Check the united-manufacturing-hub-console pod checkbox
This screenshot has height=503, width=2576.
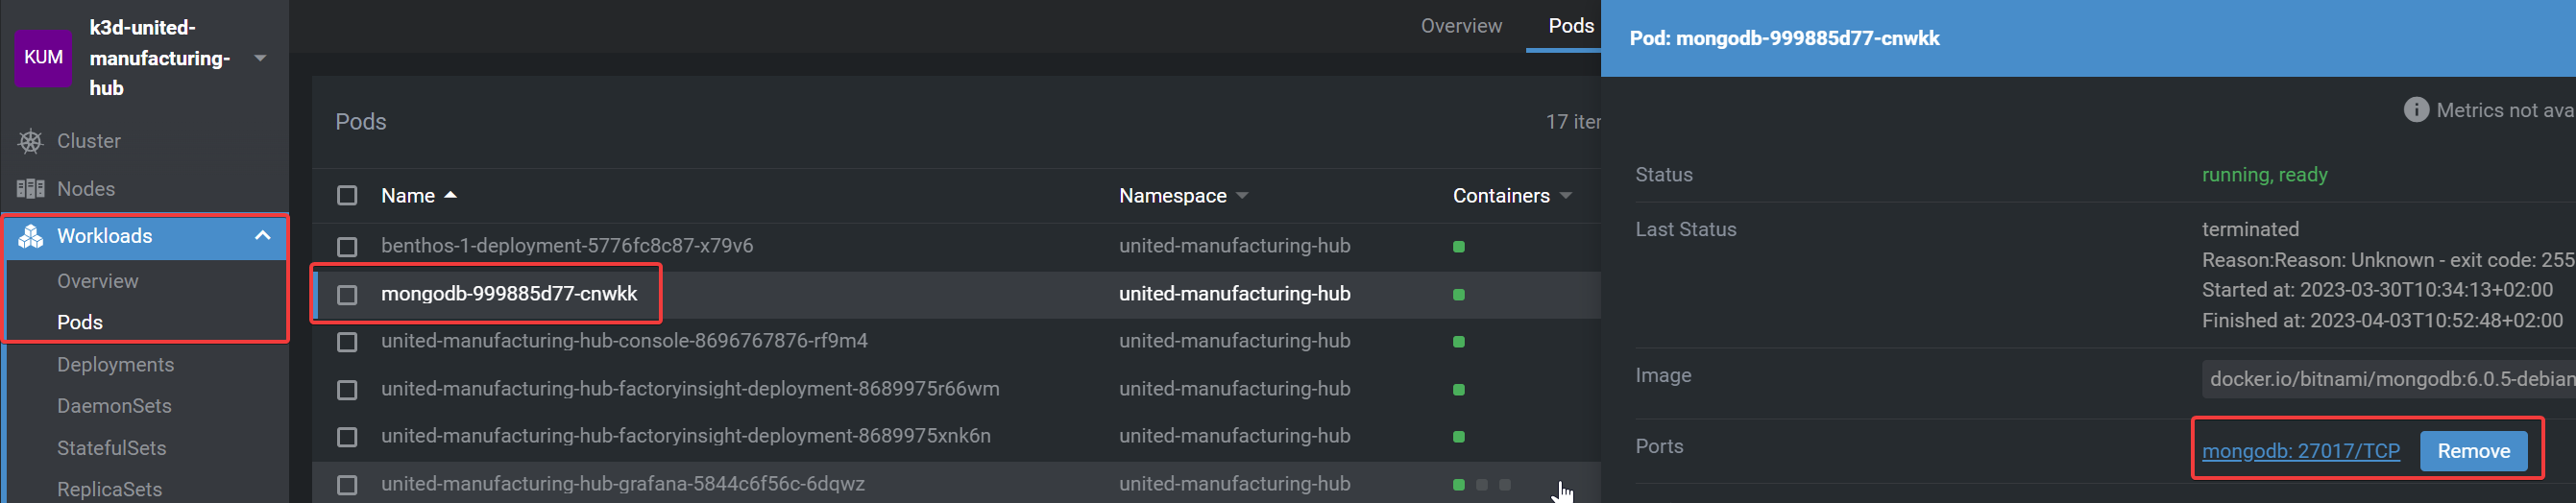347,343
